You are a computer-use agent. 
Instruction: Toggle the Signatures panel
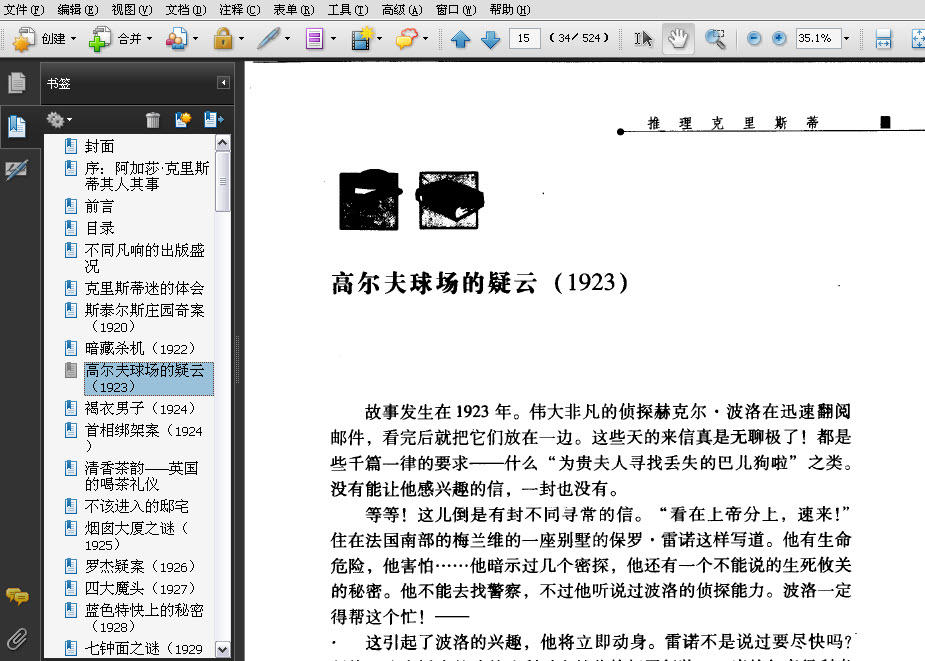(x=17, y=170)
